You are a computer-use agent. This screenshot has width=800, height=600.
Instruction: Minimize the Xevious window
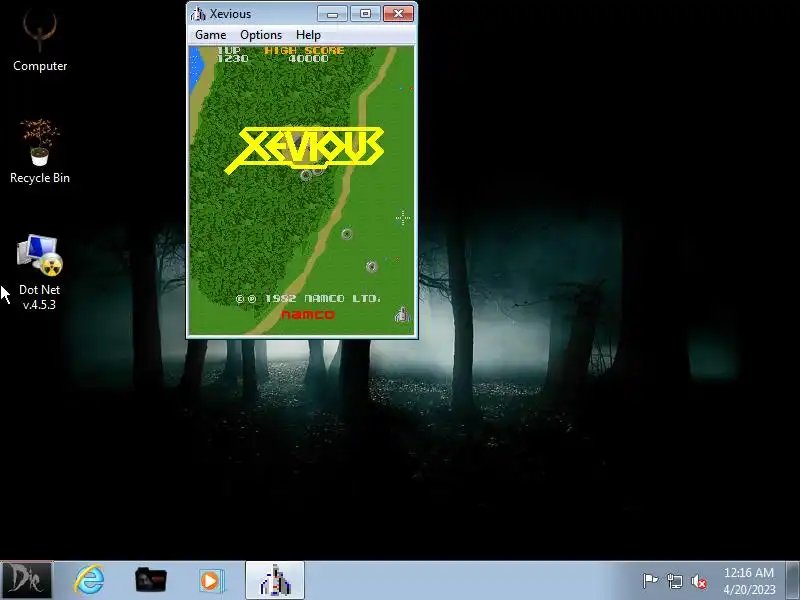[x=332, y=13]
